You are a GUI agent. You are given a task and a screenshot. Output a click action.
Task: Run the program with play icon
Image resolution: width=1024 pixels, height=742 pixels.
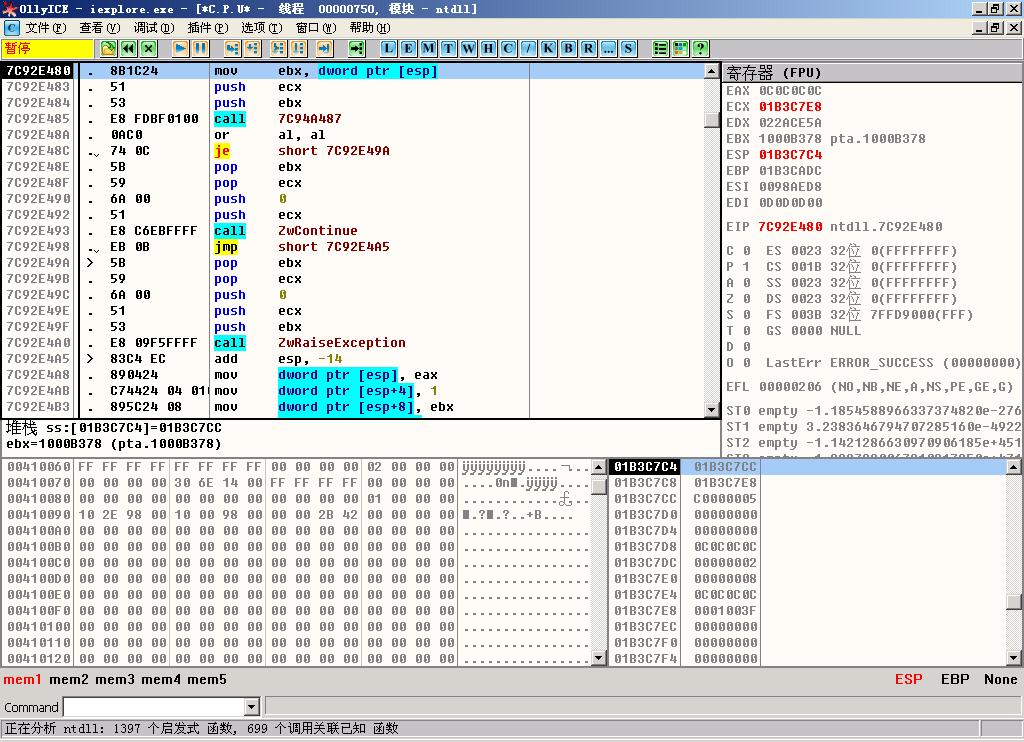pyautogui.click(x=181, y=48)
